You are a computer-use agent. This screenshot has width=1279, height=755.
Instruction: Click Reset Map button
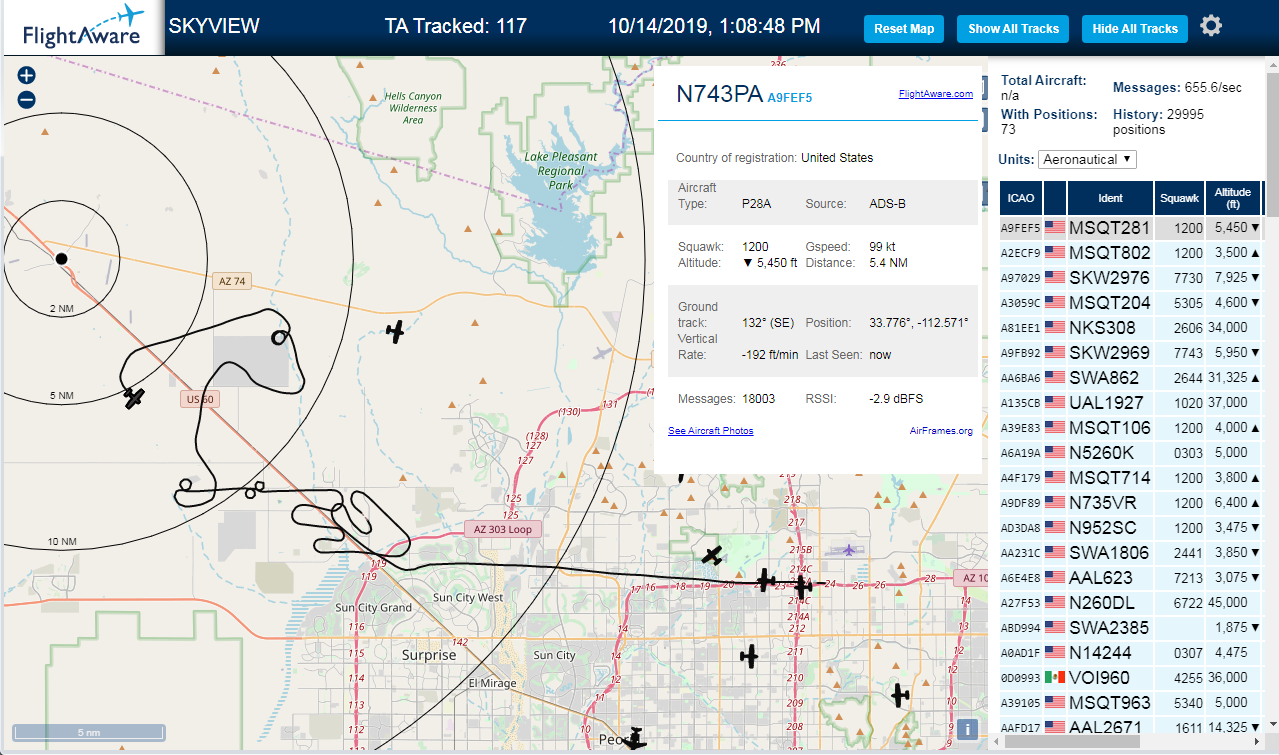click(904, 29)
